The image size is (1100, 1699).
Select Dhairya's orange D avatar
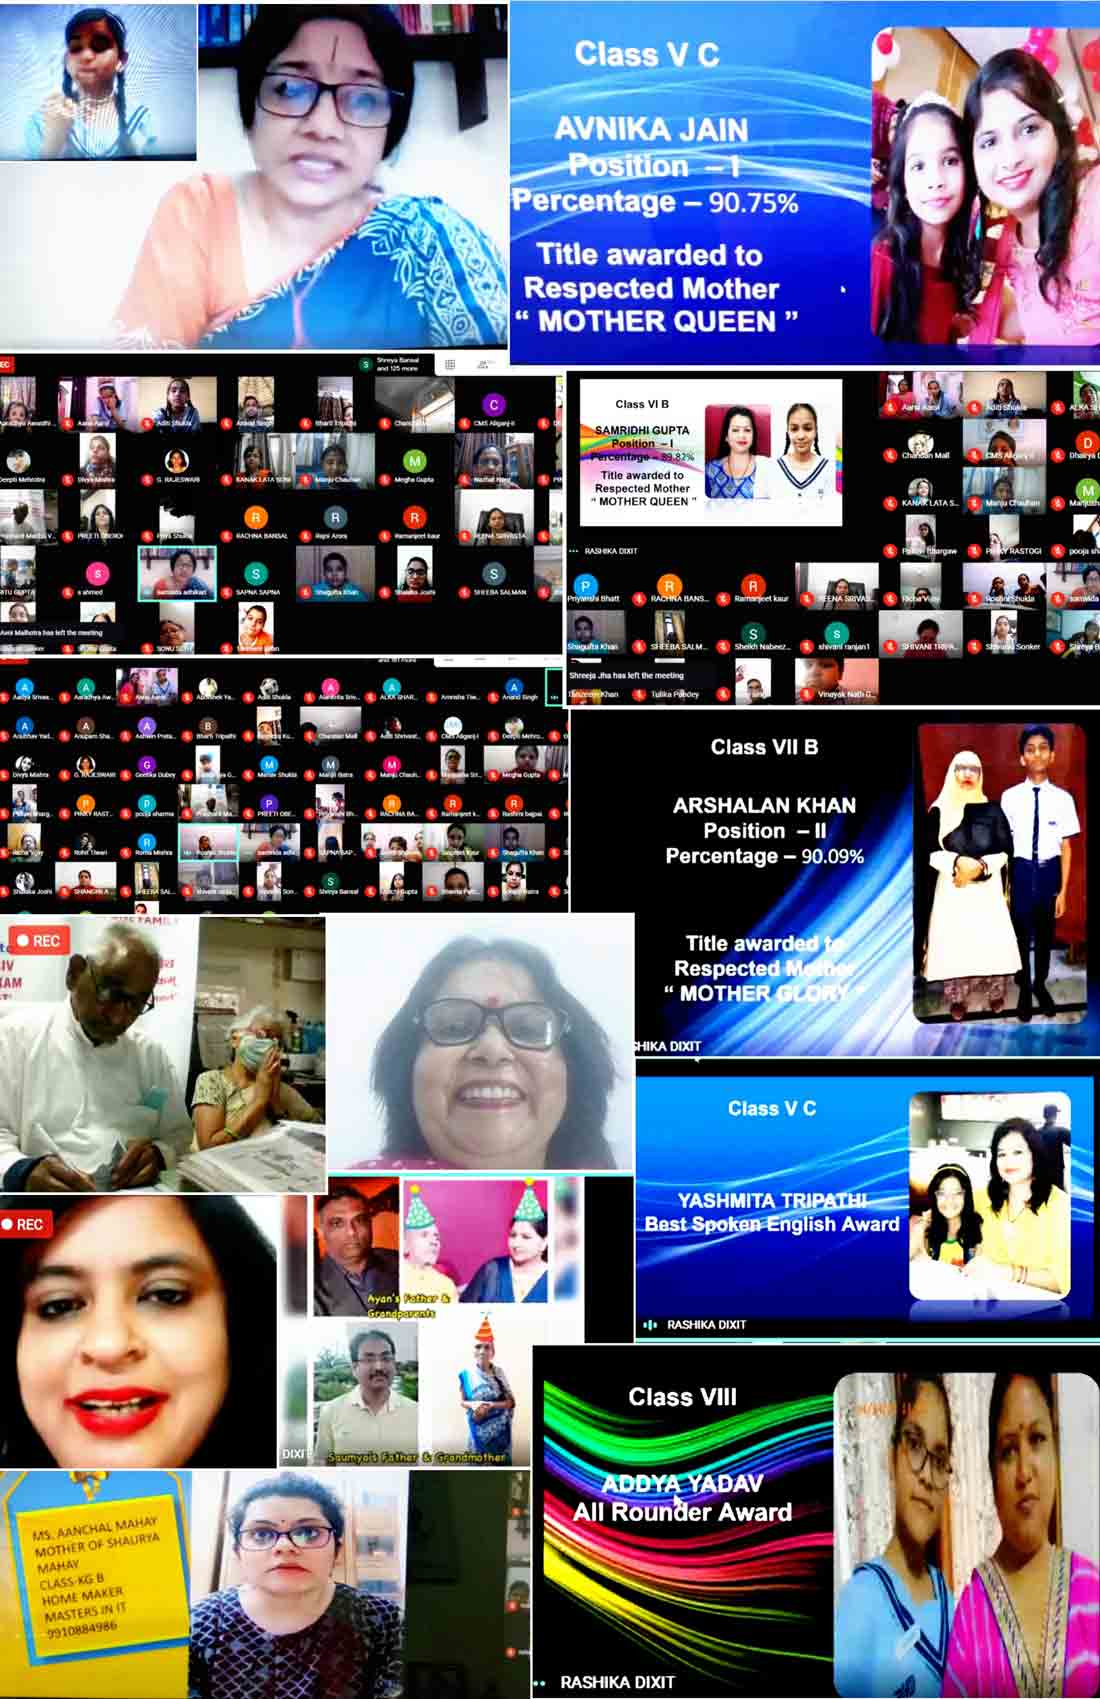pos(1087,441)
